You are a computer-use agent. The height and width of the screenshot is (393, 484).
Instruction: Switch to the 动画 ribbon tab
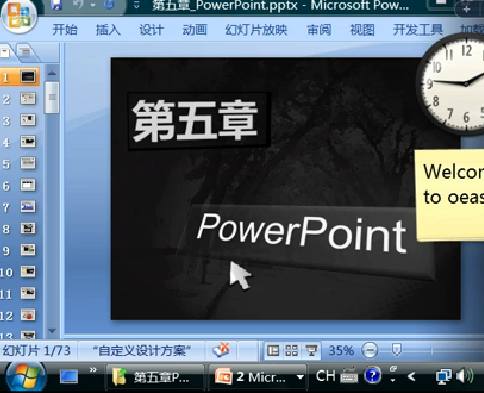pos(195,30)
